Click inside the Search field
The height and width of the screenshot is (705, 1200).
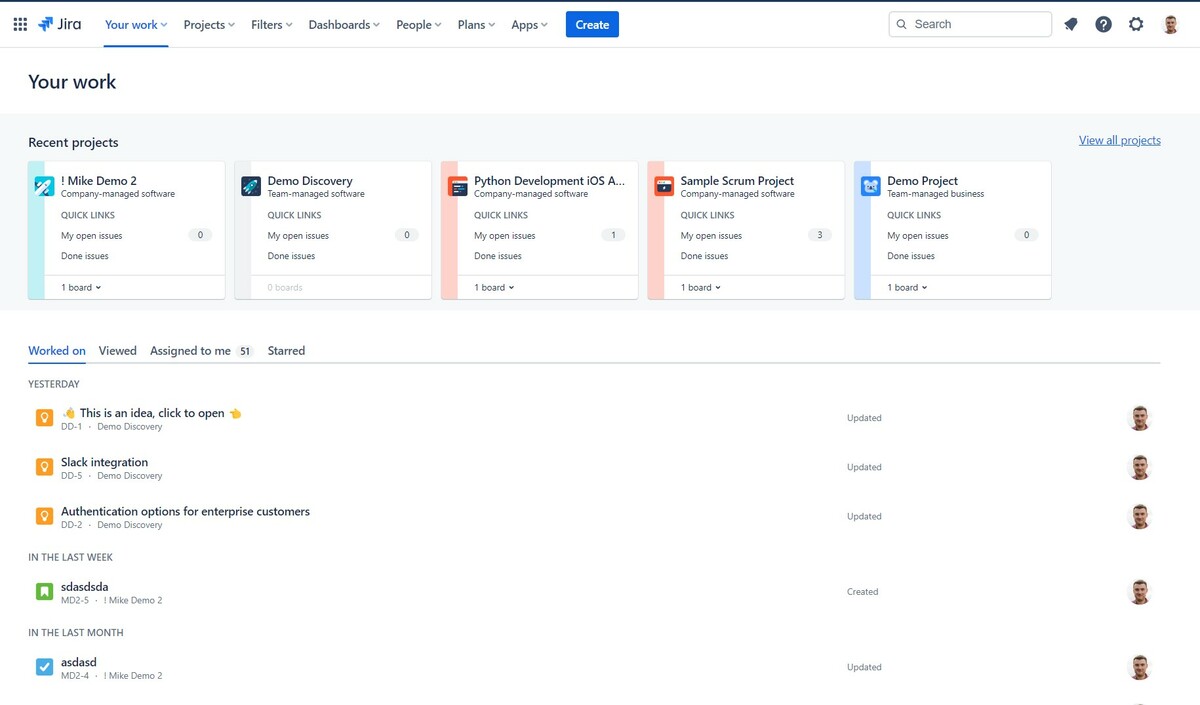969,23
